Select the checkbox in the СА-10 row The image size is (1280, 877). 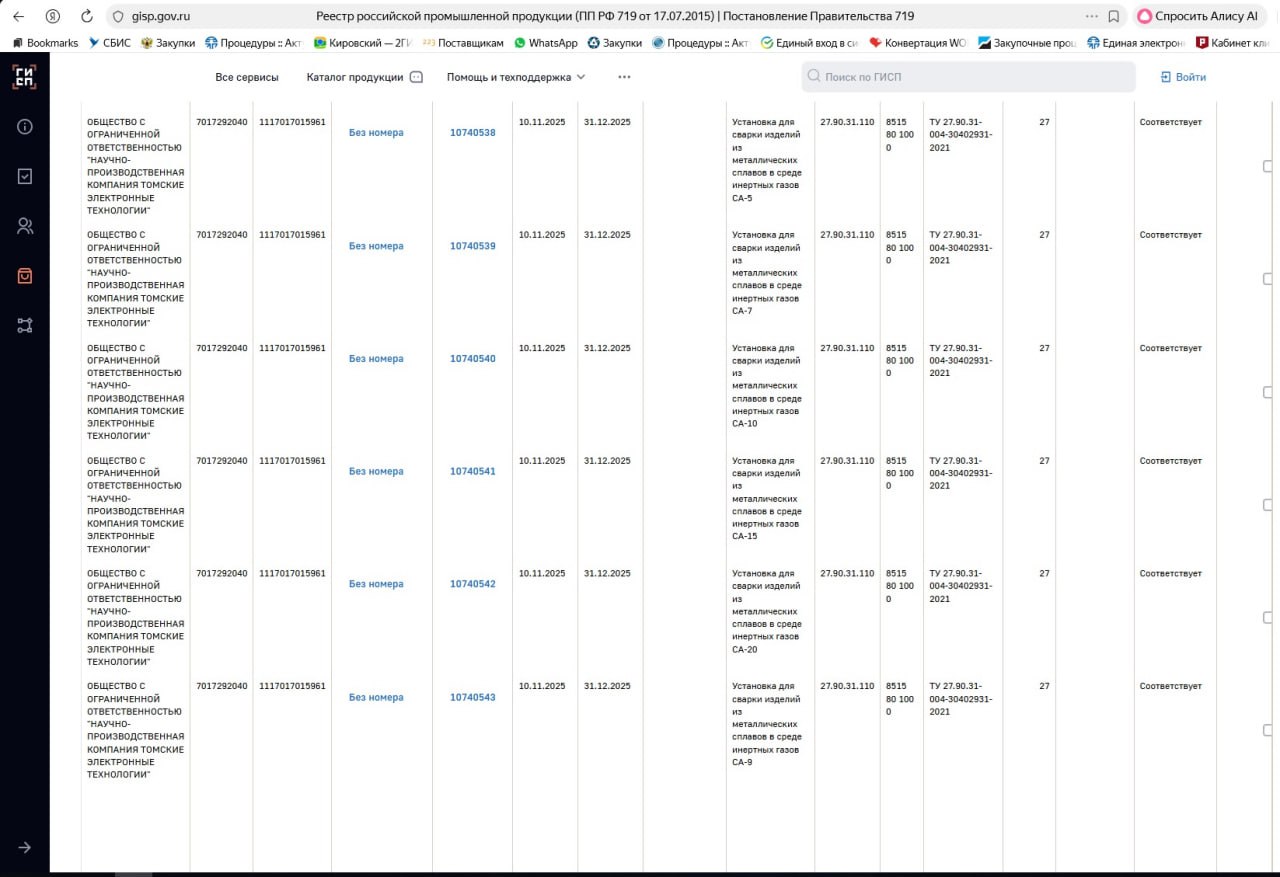[x=1268, y=392]
